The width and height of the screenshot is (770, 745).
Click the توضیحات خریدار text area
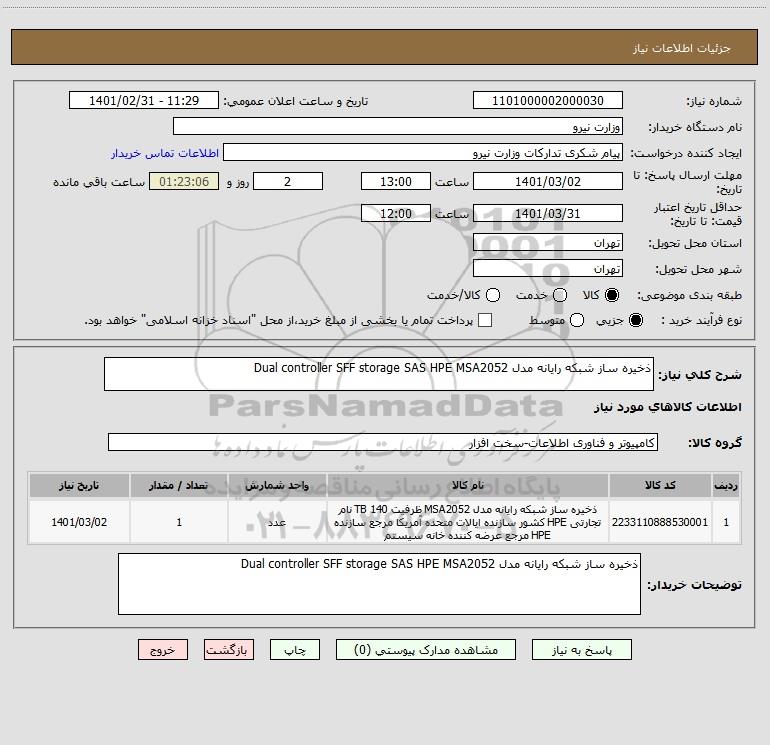[379, 584]
